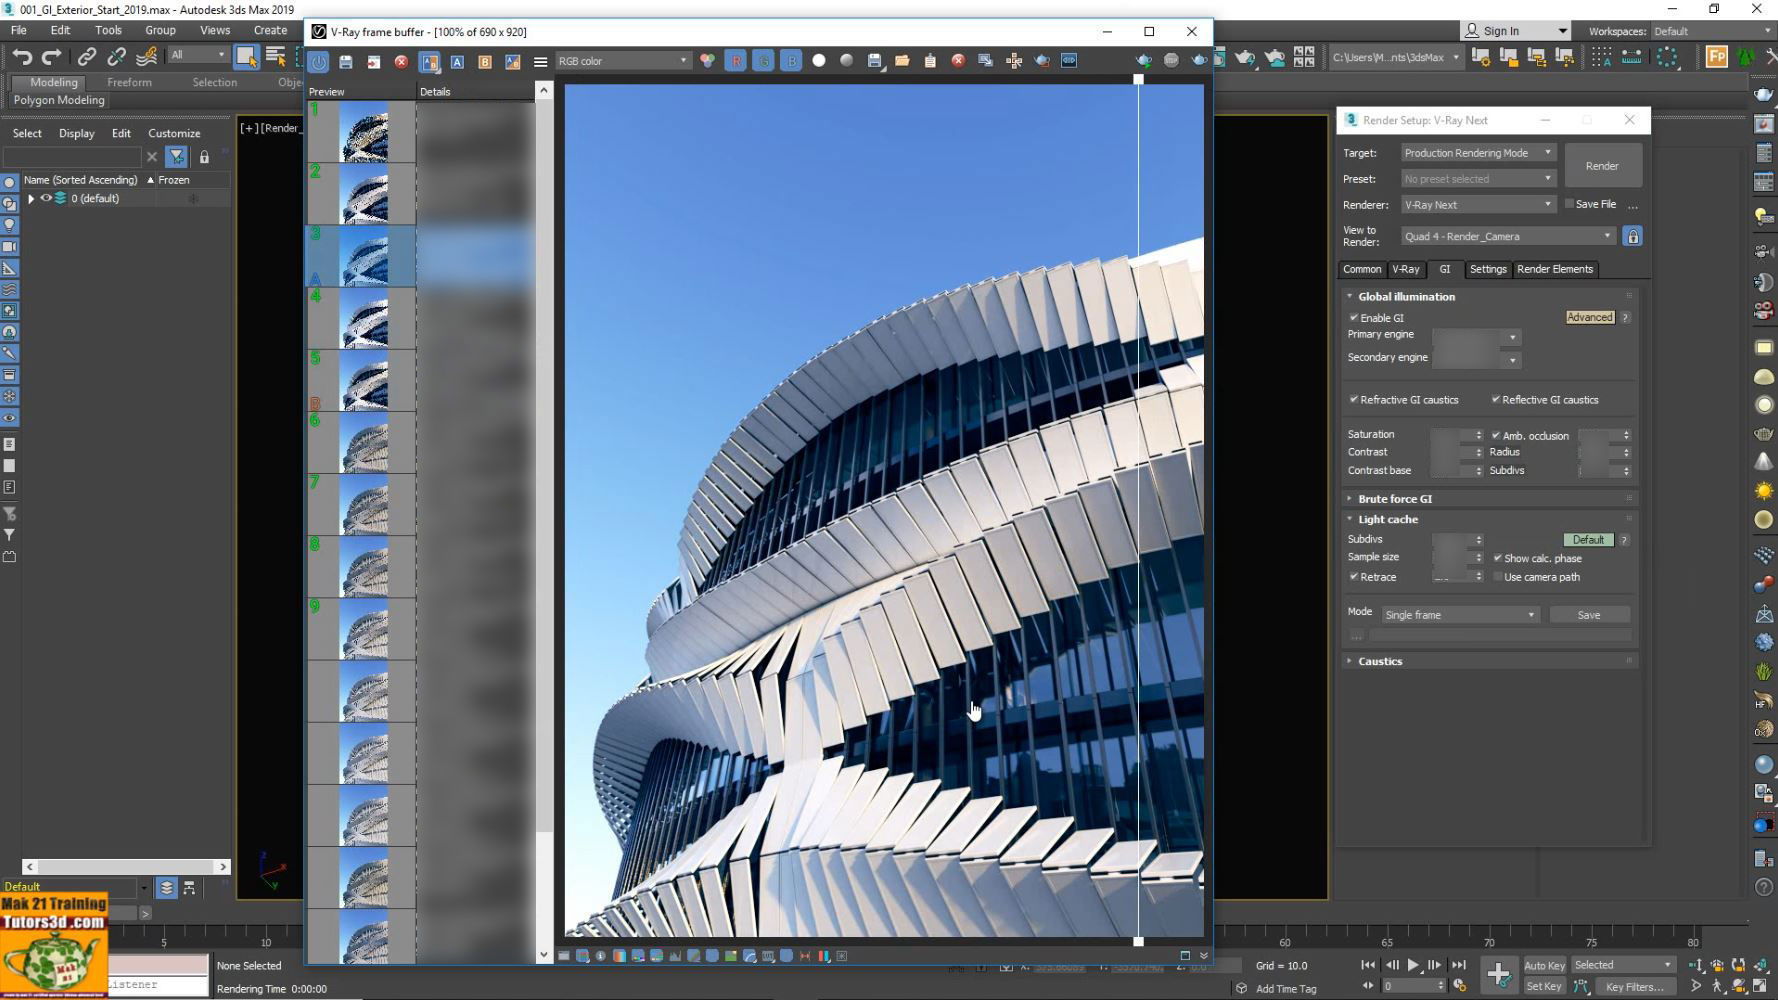This screenshot has height=1000, width=1778.
Task: Click the A/B compare set A icon
Action: 457,61
